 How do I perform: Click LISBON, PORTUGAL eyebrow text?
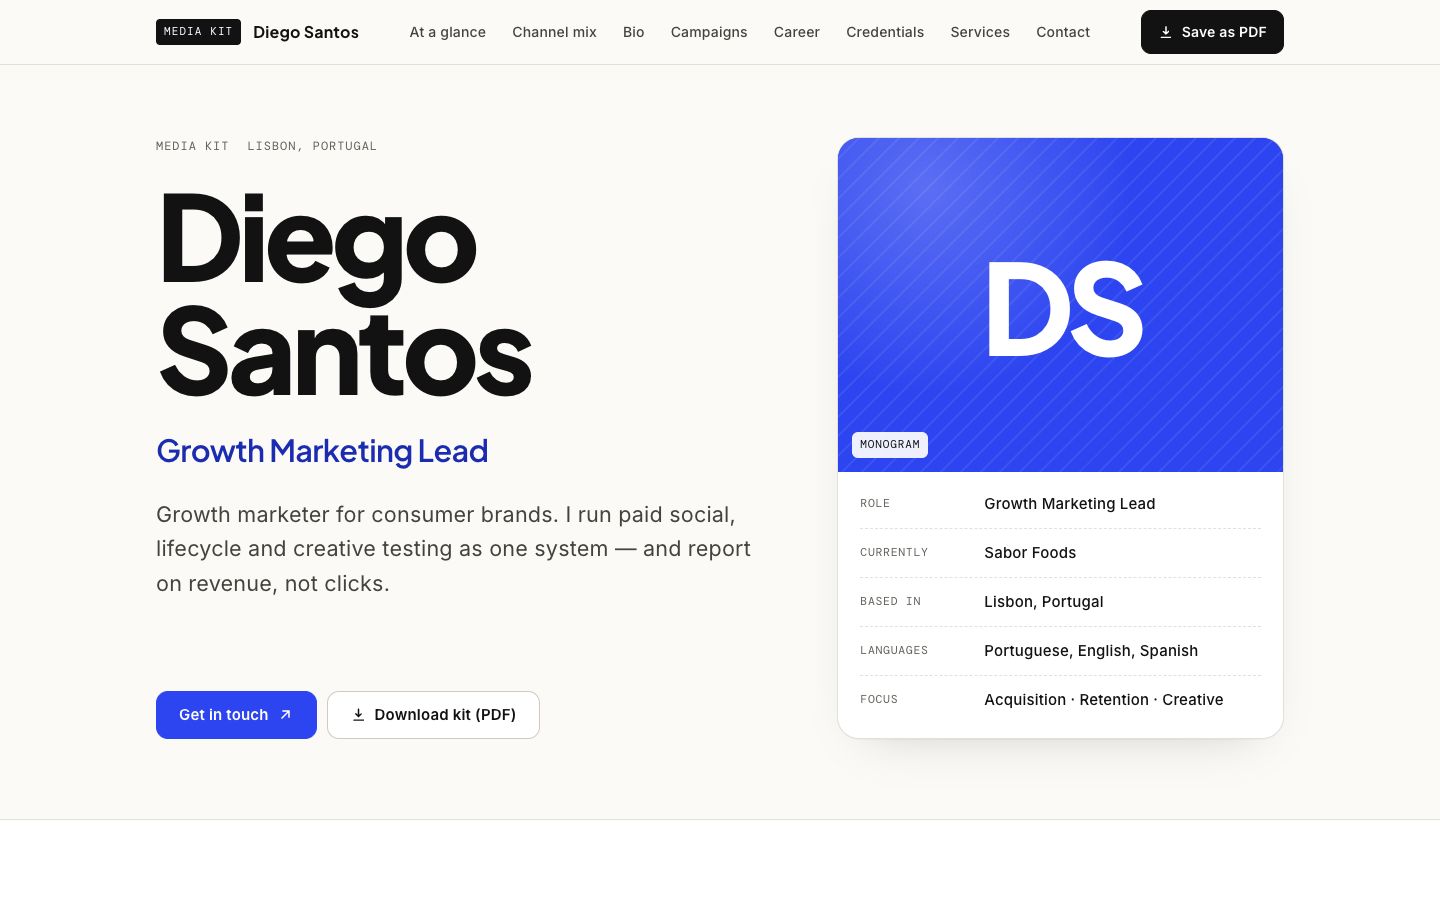click(312, 146)
